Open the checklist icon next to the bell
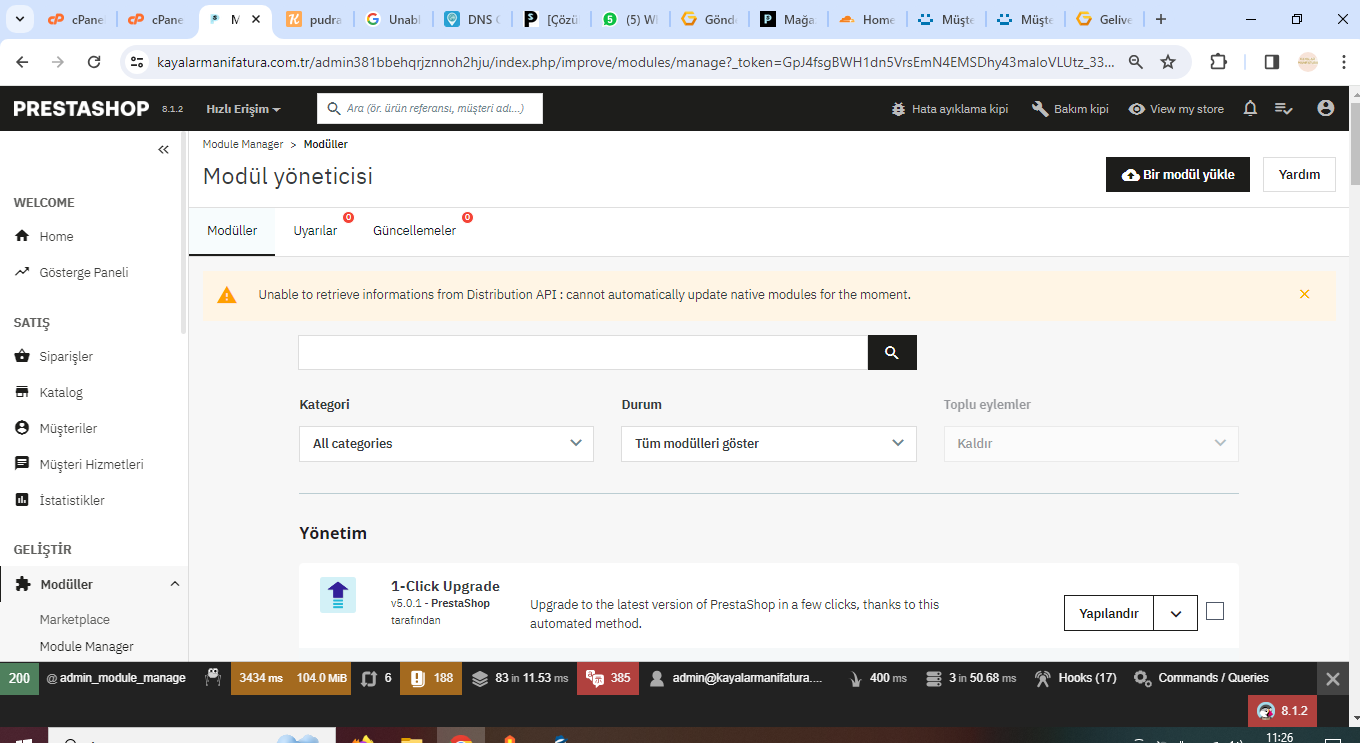The image size is (1360, 743). click(x=1284, y=109)
